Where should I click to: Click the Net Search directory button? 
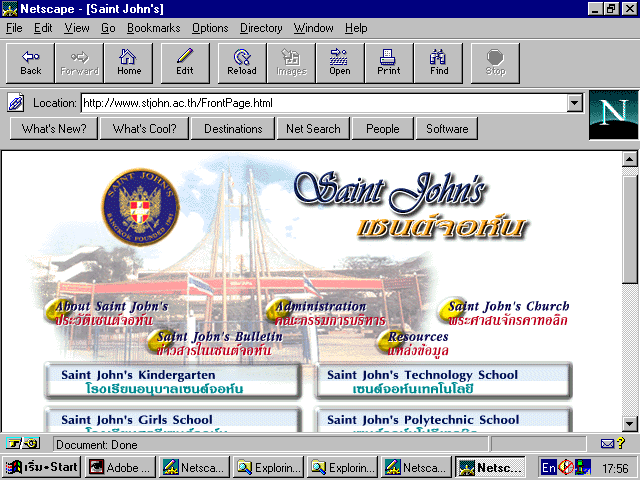click(x=313, y=128)
